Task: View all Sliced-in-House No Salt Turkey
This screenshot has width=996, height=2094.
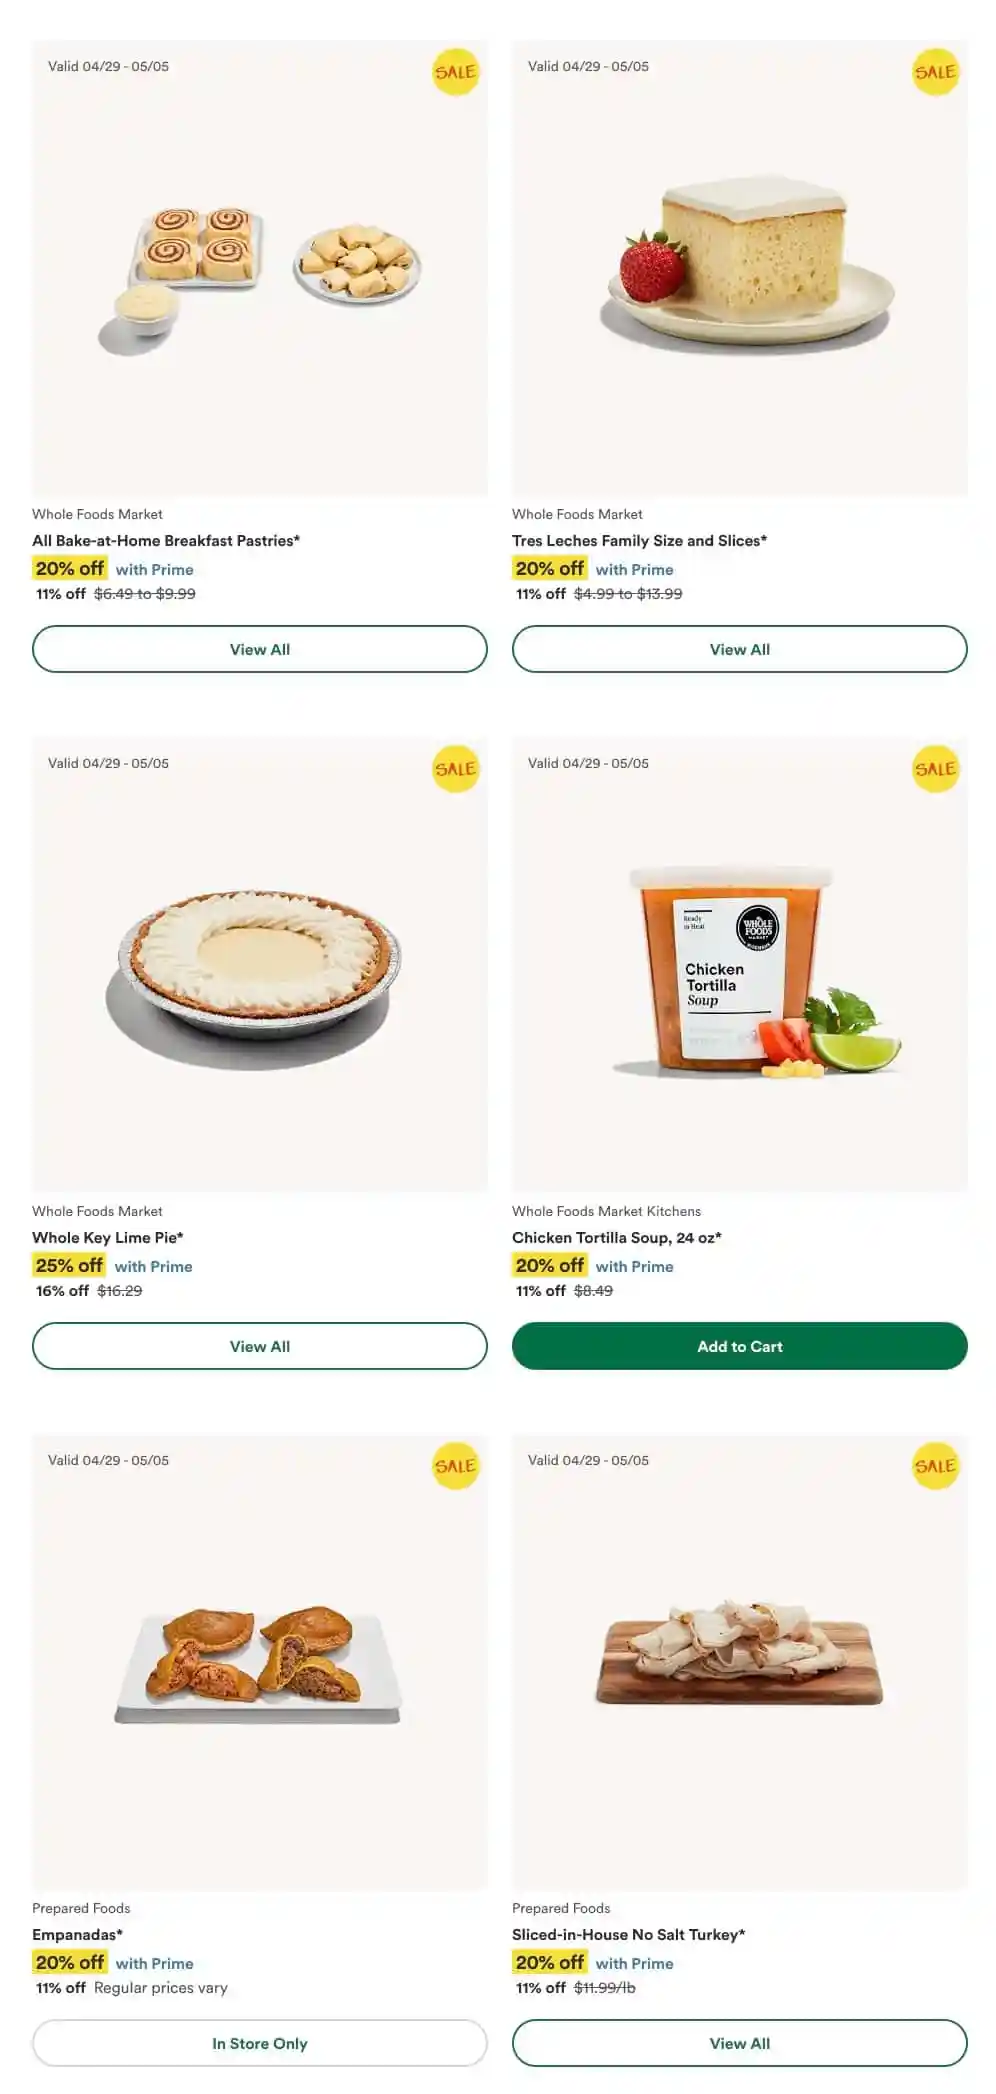Action: 740,2043
